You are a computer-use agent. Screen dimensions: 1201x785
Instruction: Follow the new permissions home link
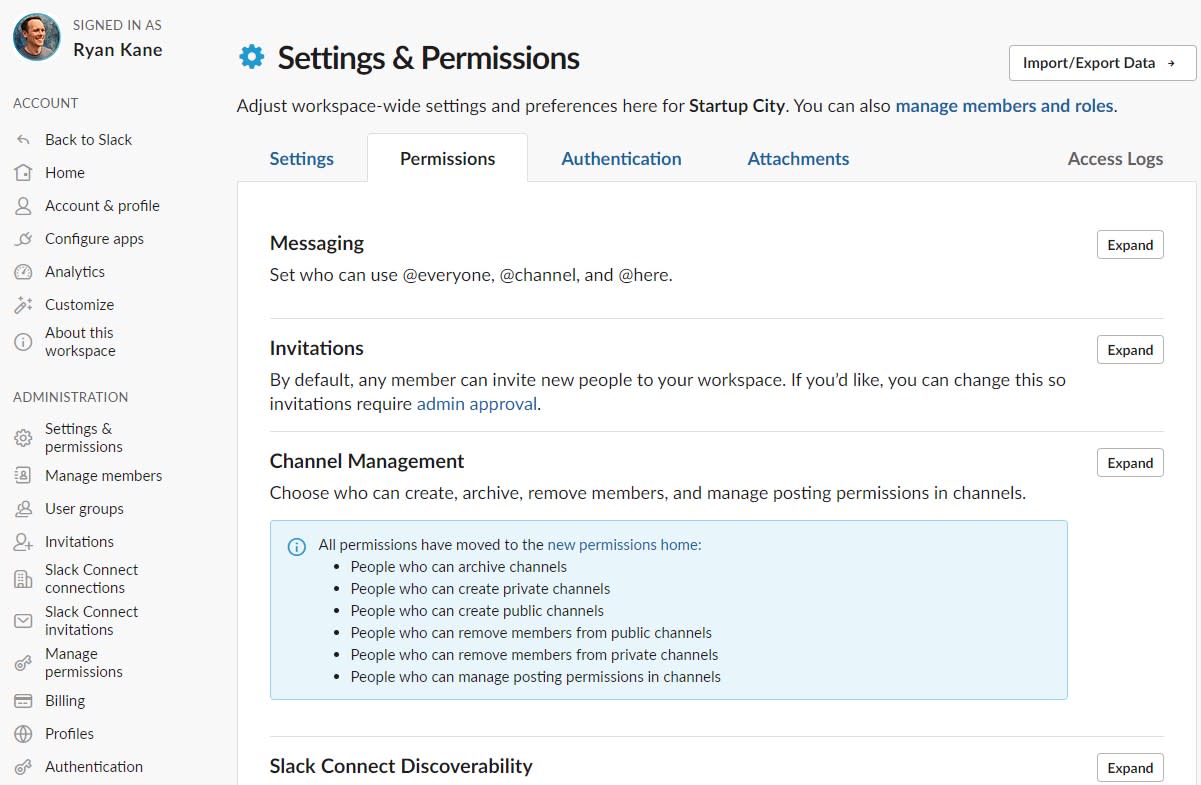623,545
